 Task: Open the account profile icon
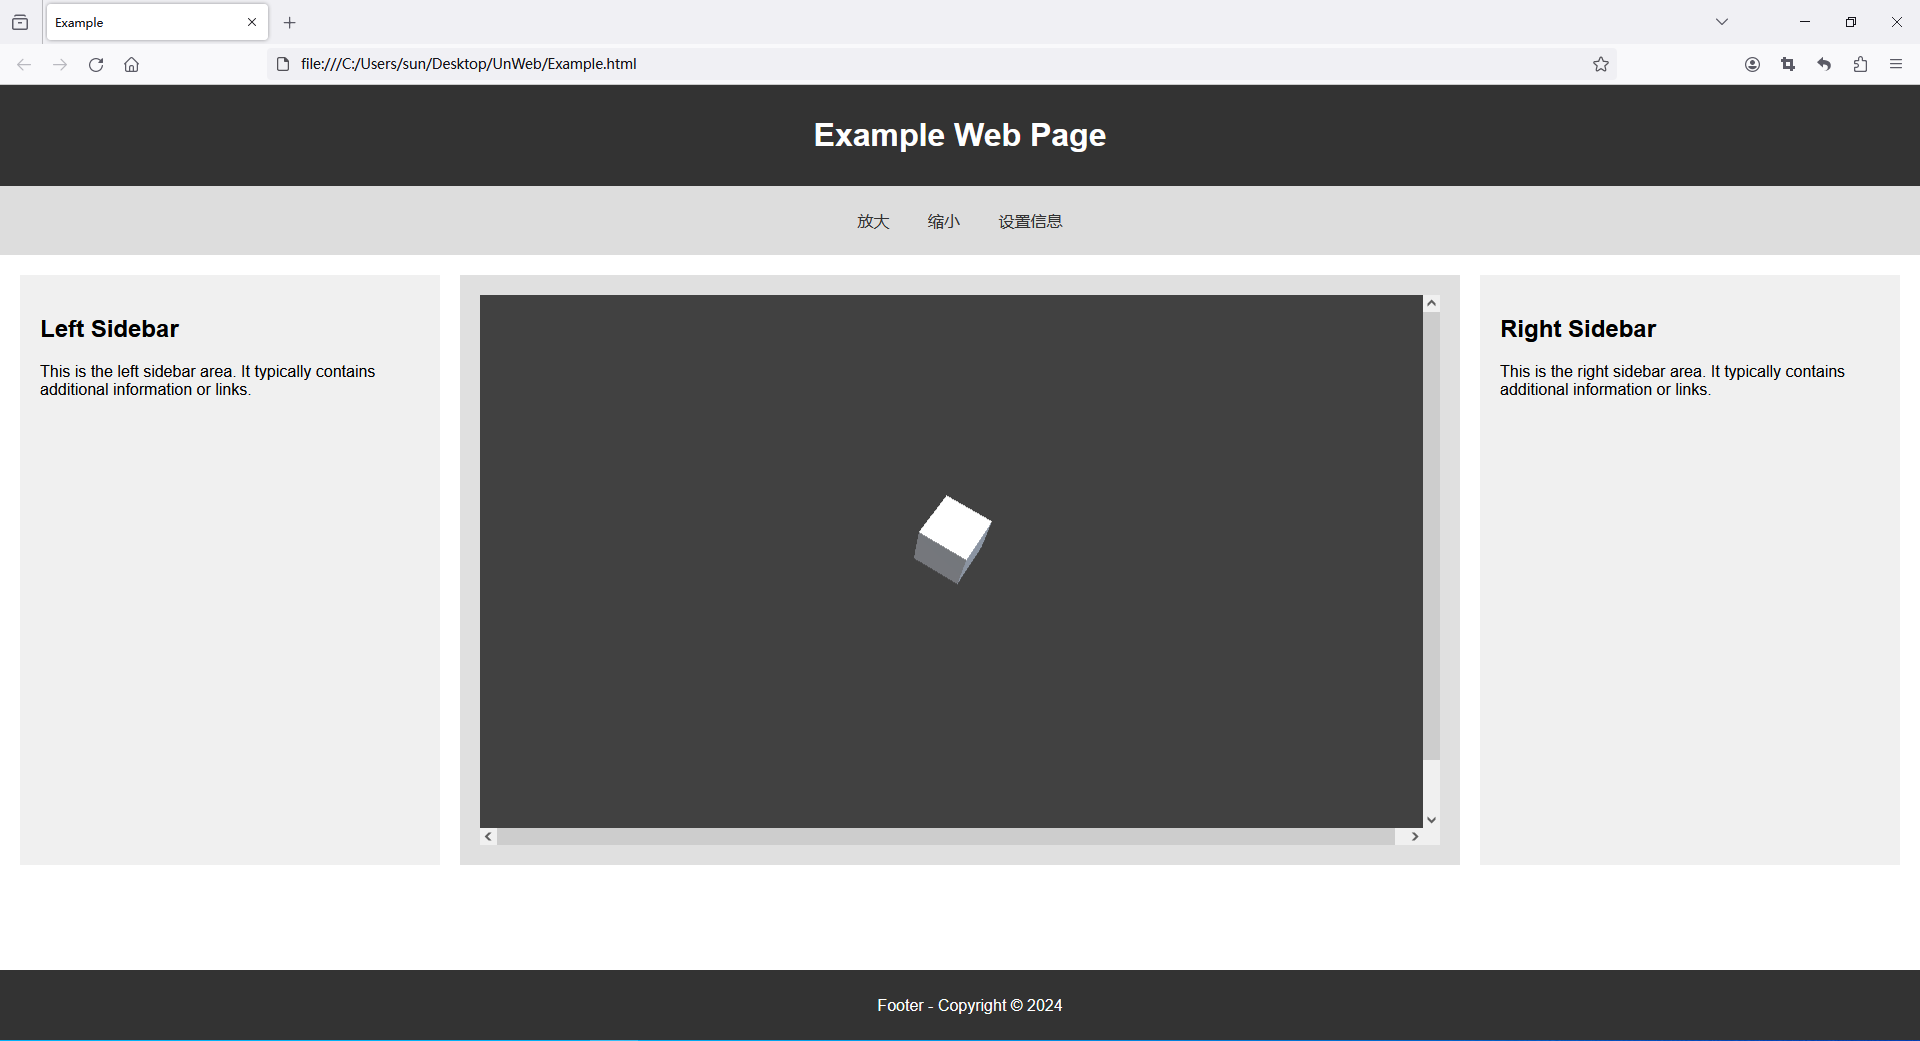pyautogui.click(x=1752, y=64)
